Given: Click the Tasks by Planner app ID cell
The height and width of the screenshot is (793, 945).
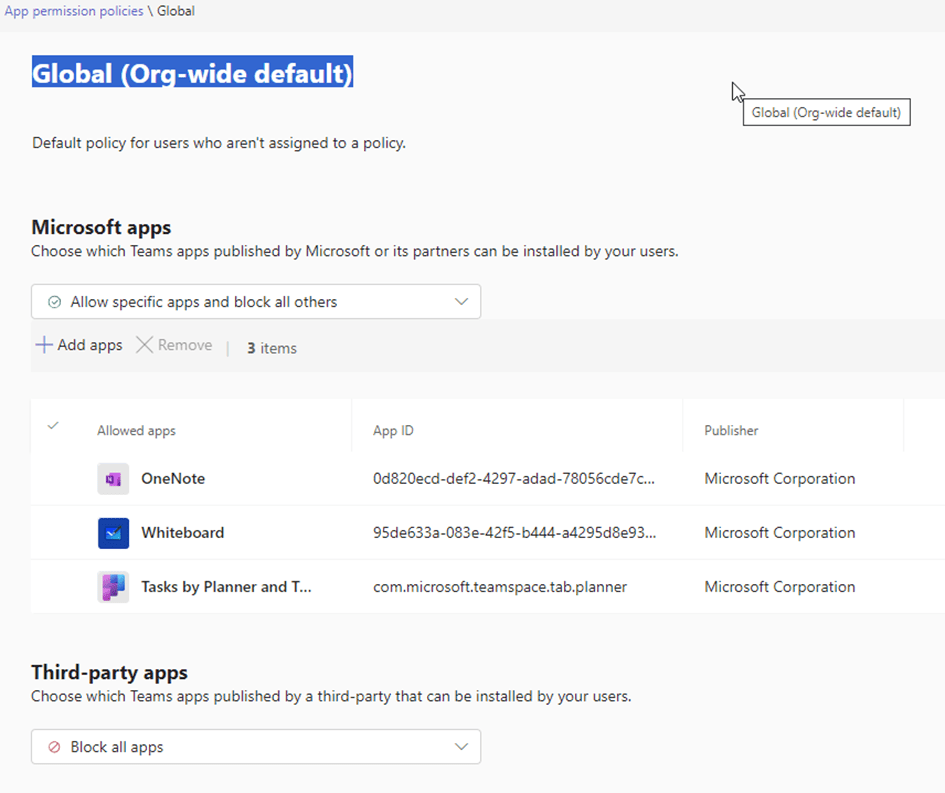Looking at the screenshot, I should click(x=499, y=587).
